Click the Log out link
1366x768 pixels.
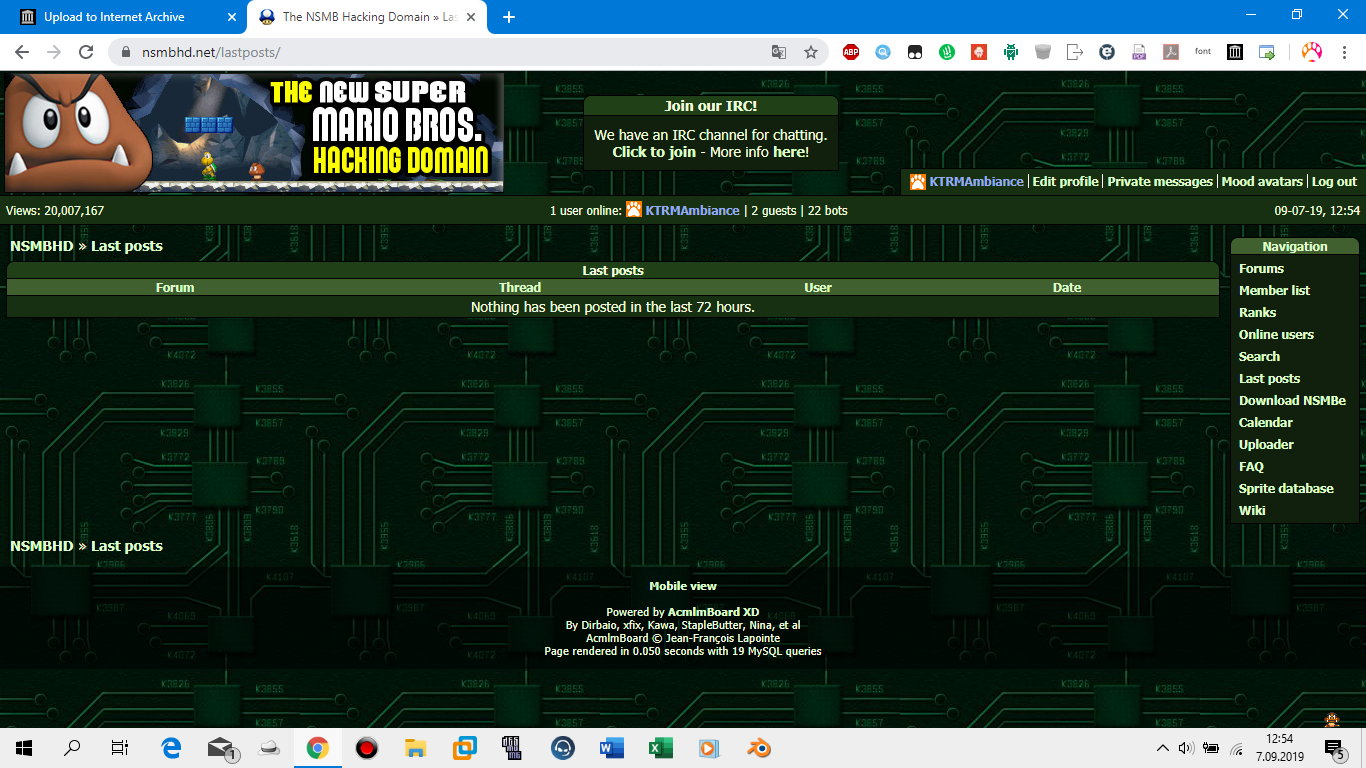tap(1334, 181)
